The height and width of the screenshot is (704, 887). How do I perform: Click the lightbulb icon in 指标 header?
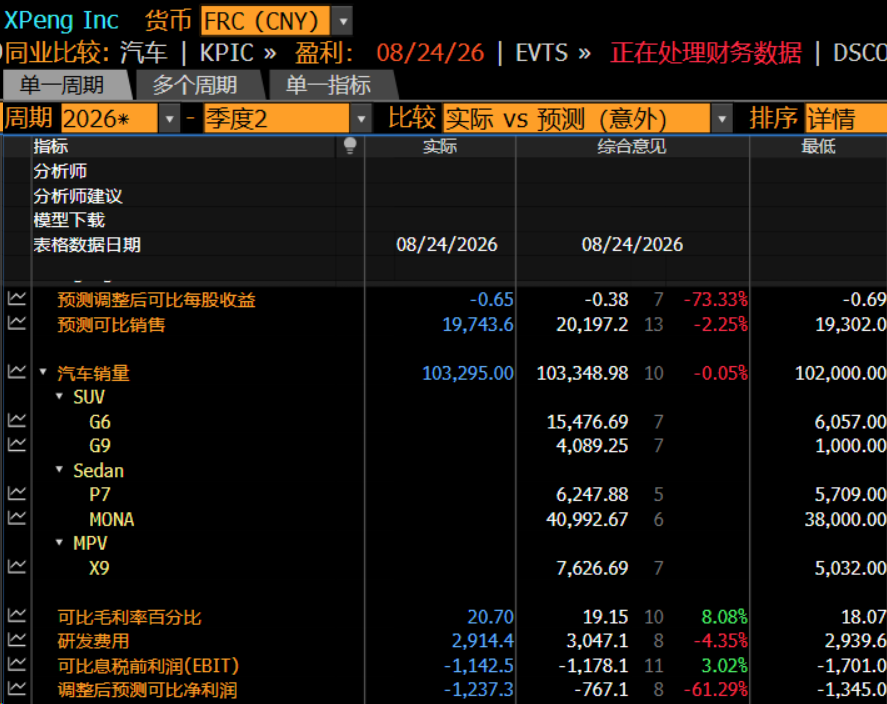pos(350,146)
